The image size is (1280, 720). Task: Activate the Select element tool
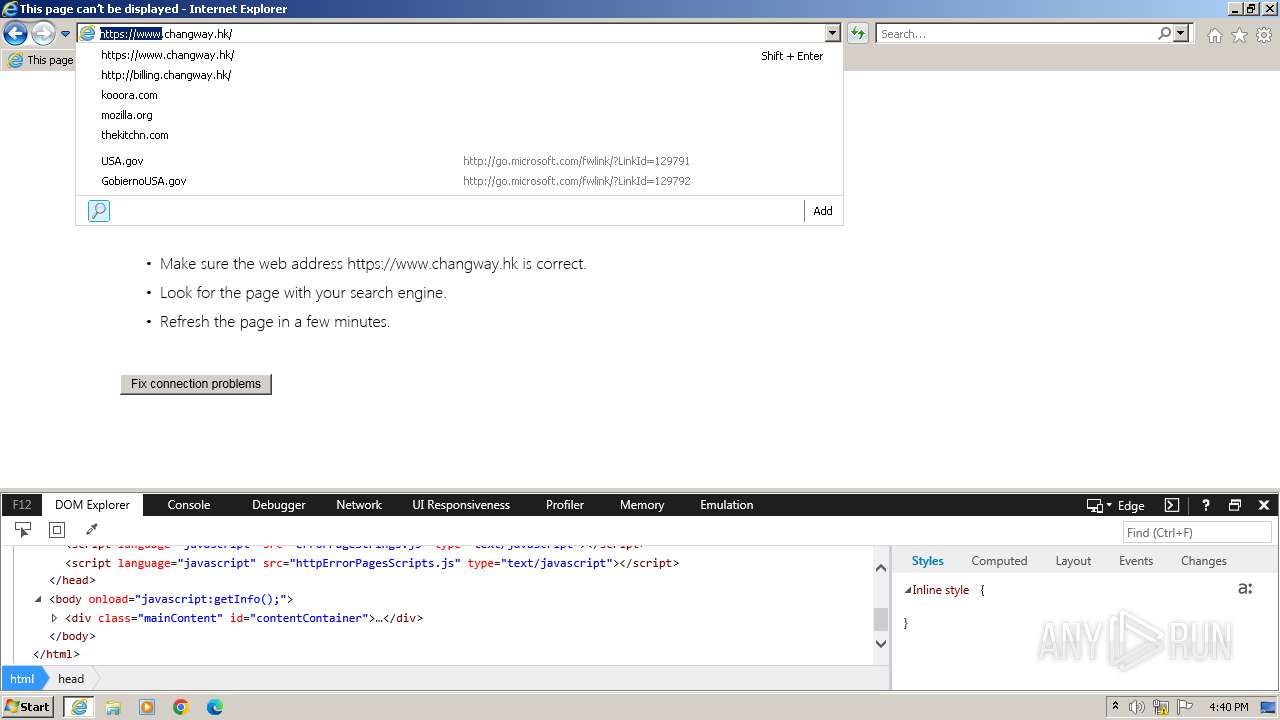(23, 530)
